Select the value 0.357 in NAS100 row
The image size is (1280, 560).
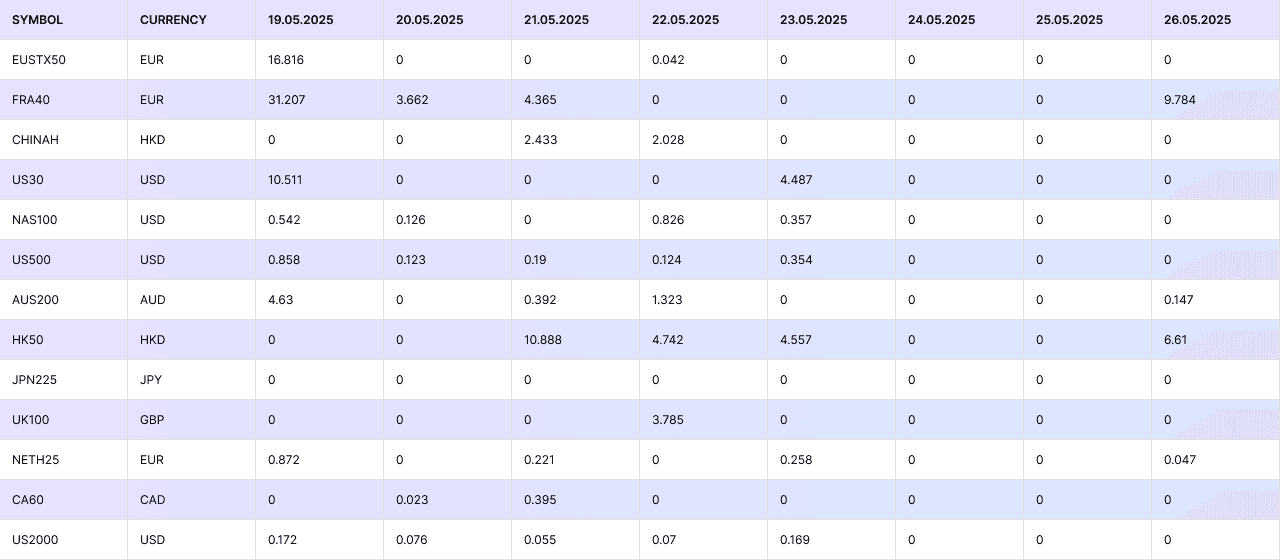tap(796, 220)
